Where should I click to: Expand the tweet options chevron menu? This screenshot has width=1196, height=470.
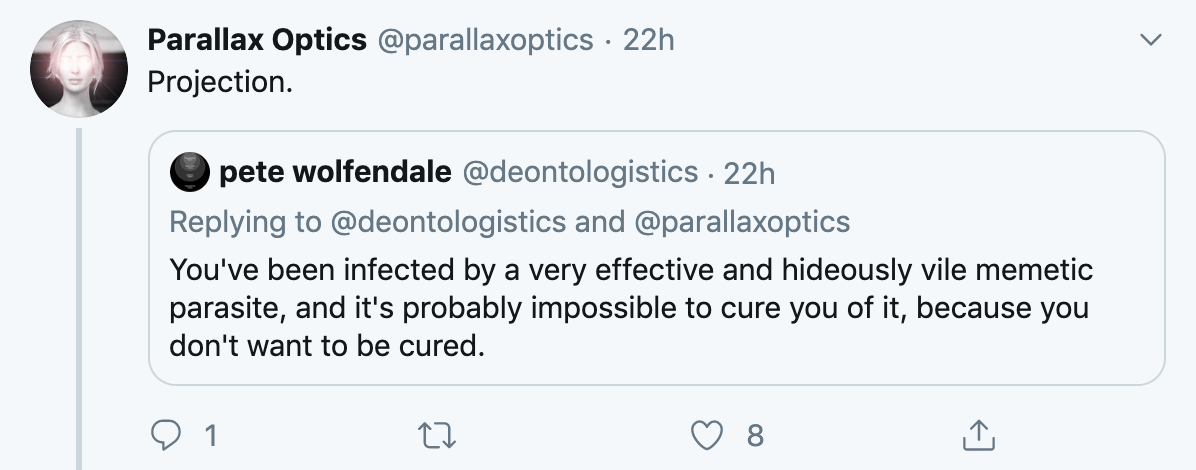pos(1152,41)
